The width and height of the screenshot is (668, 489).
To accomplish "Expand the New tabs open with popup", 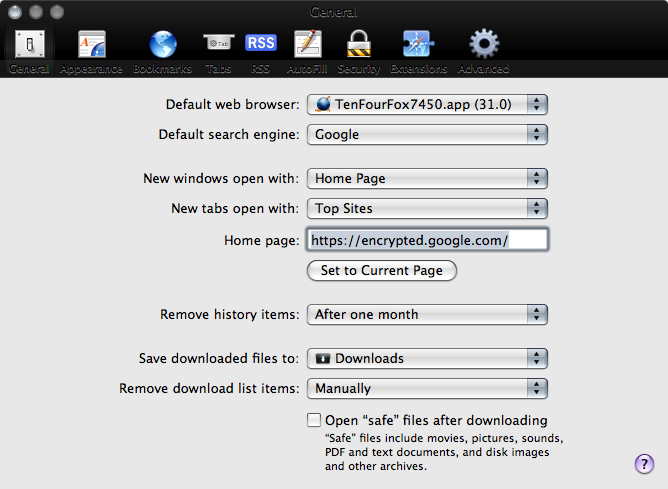I will (427, 209).
